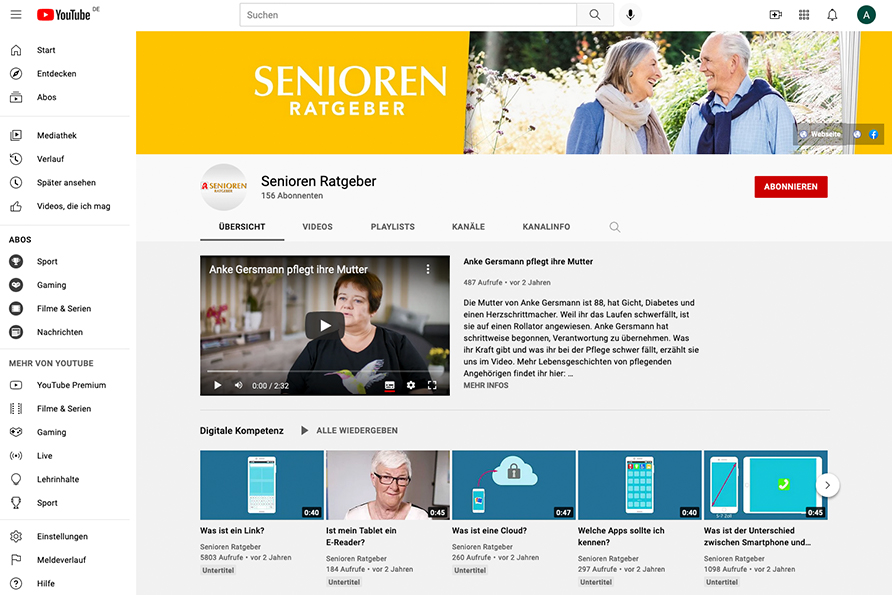Click the featured video progress bar
892x595 pixels.
tap(325, 371)
